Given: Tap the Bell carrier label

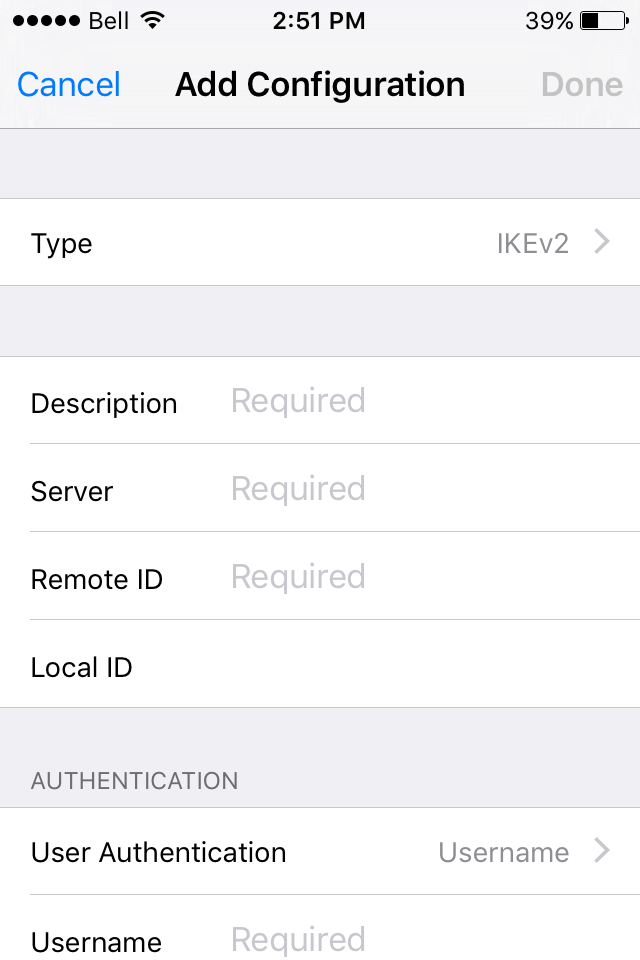Looking at the screenshot, I should point(108,21).
